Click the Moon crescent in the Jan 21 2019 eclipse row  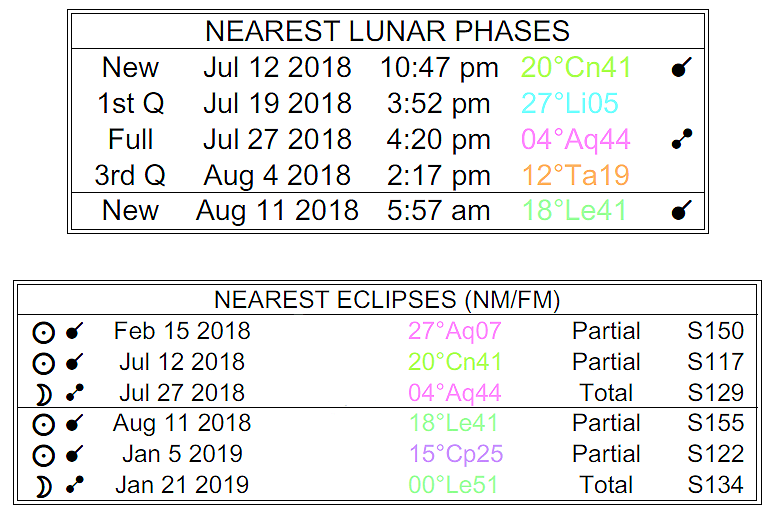pos(43,486)
